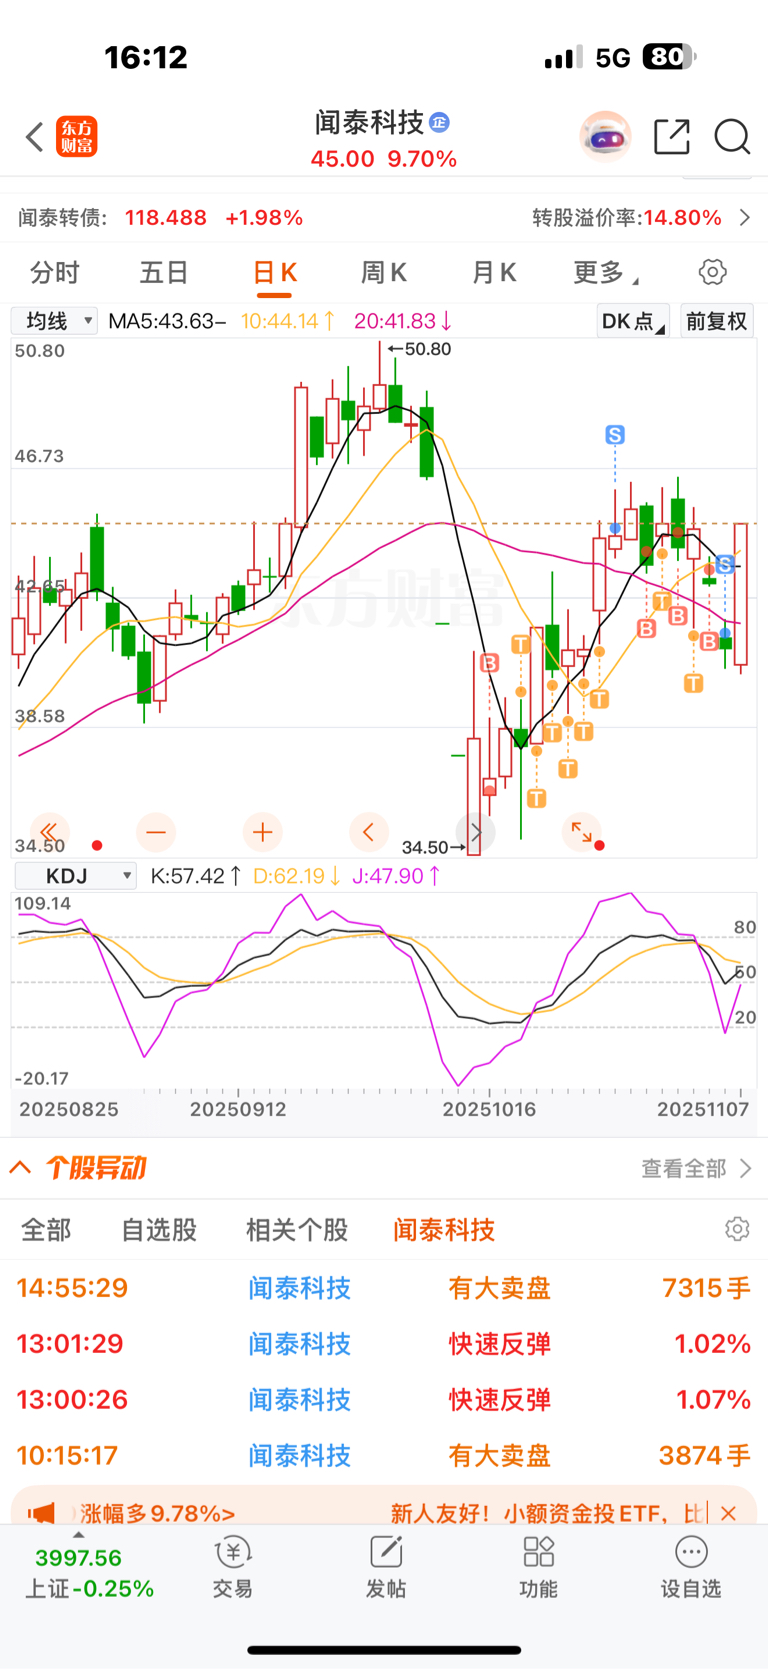The width and height of the screenshot is (768, 1669).
Task: Tap 3874手 large sell order value
Action: (x=705, y=1456)
